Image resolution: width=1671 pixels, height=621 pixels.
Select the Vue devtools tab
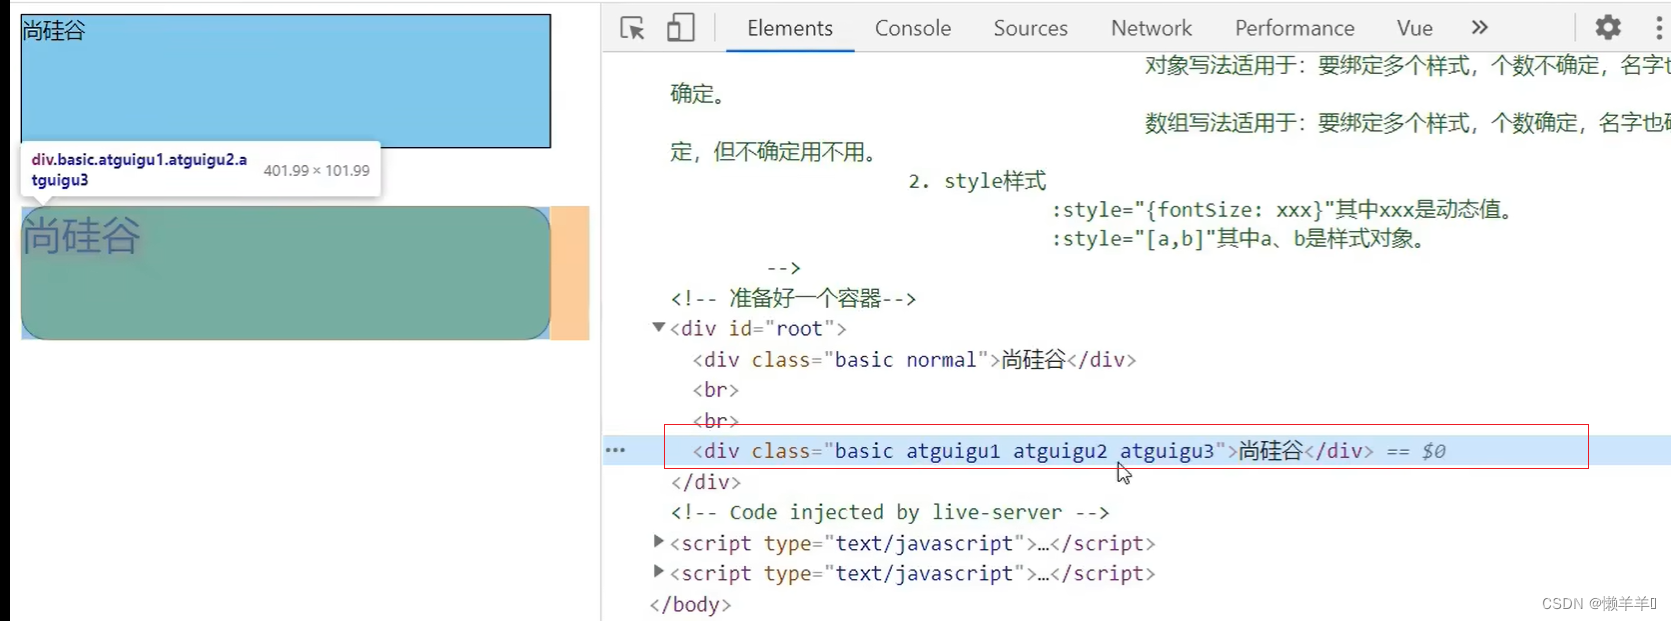[1414, 28]
